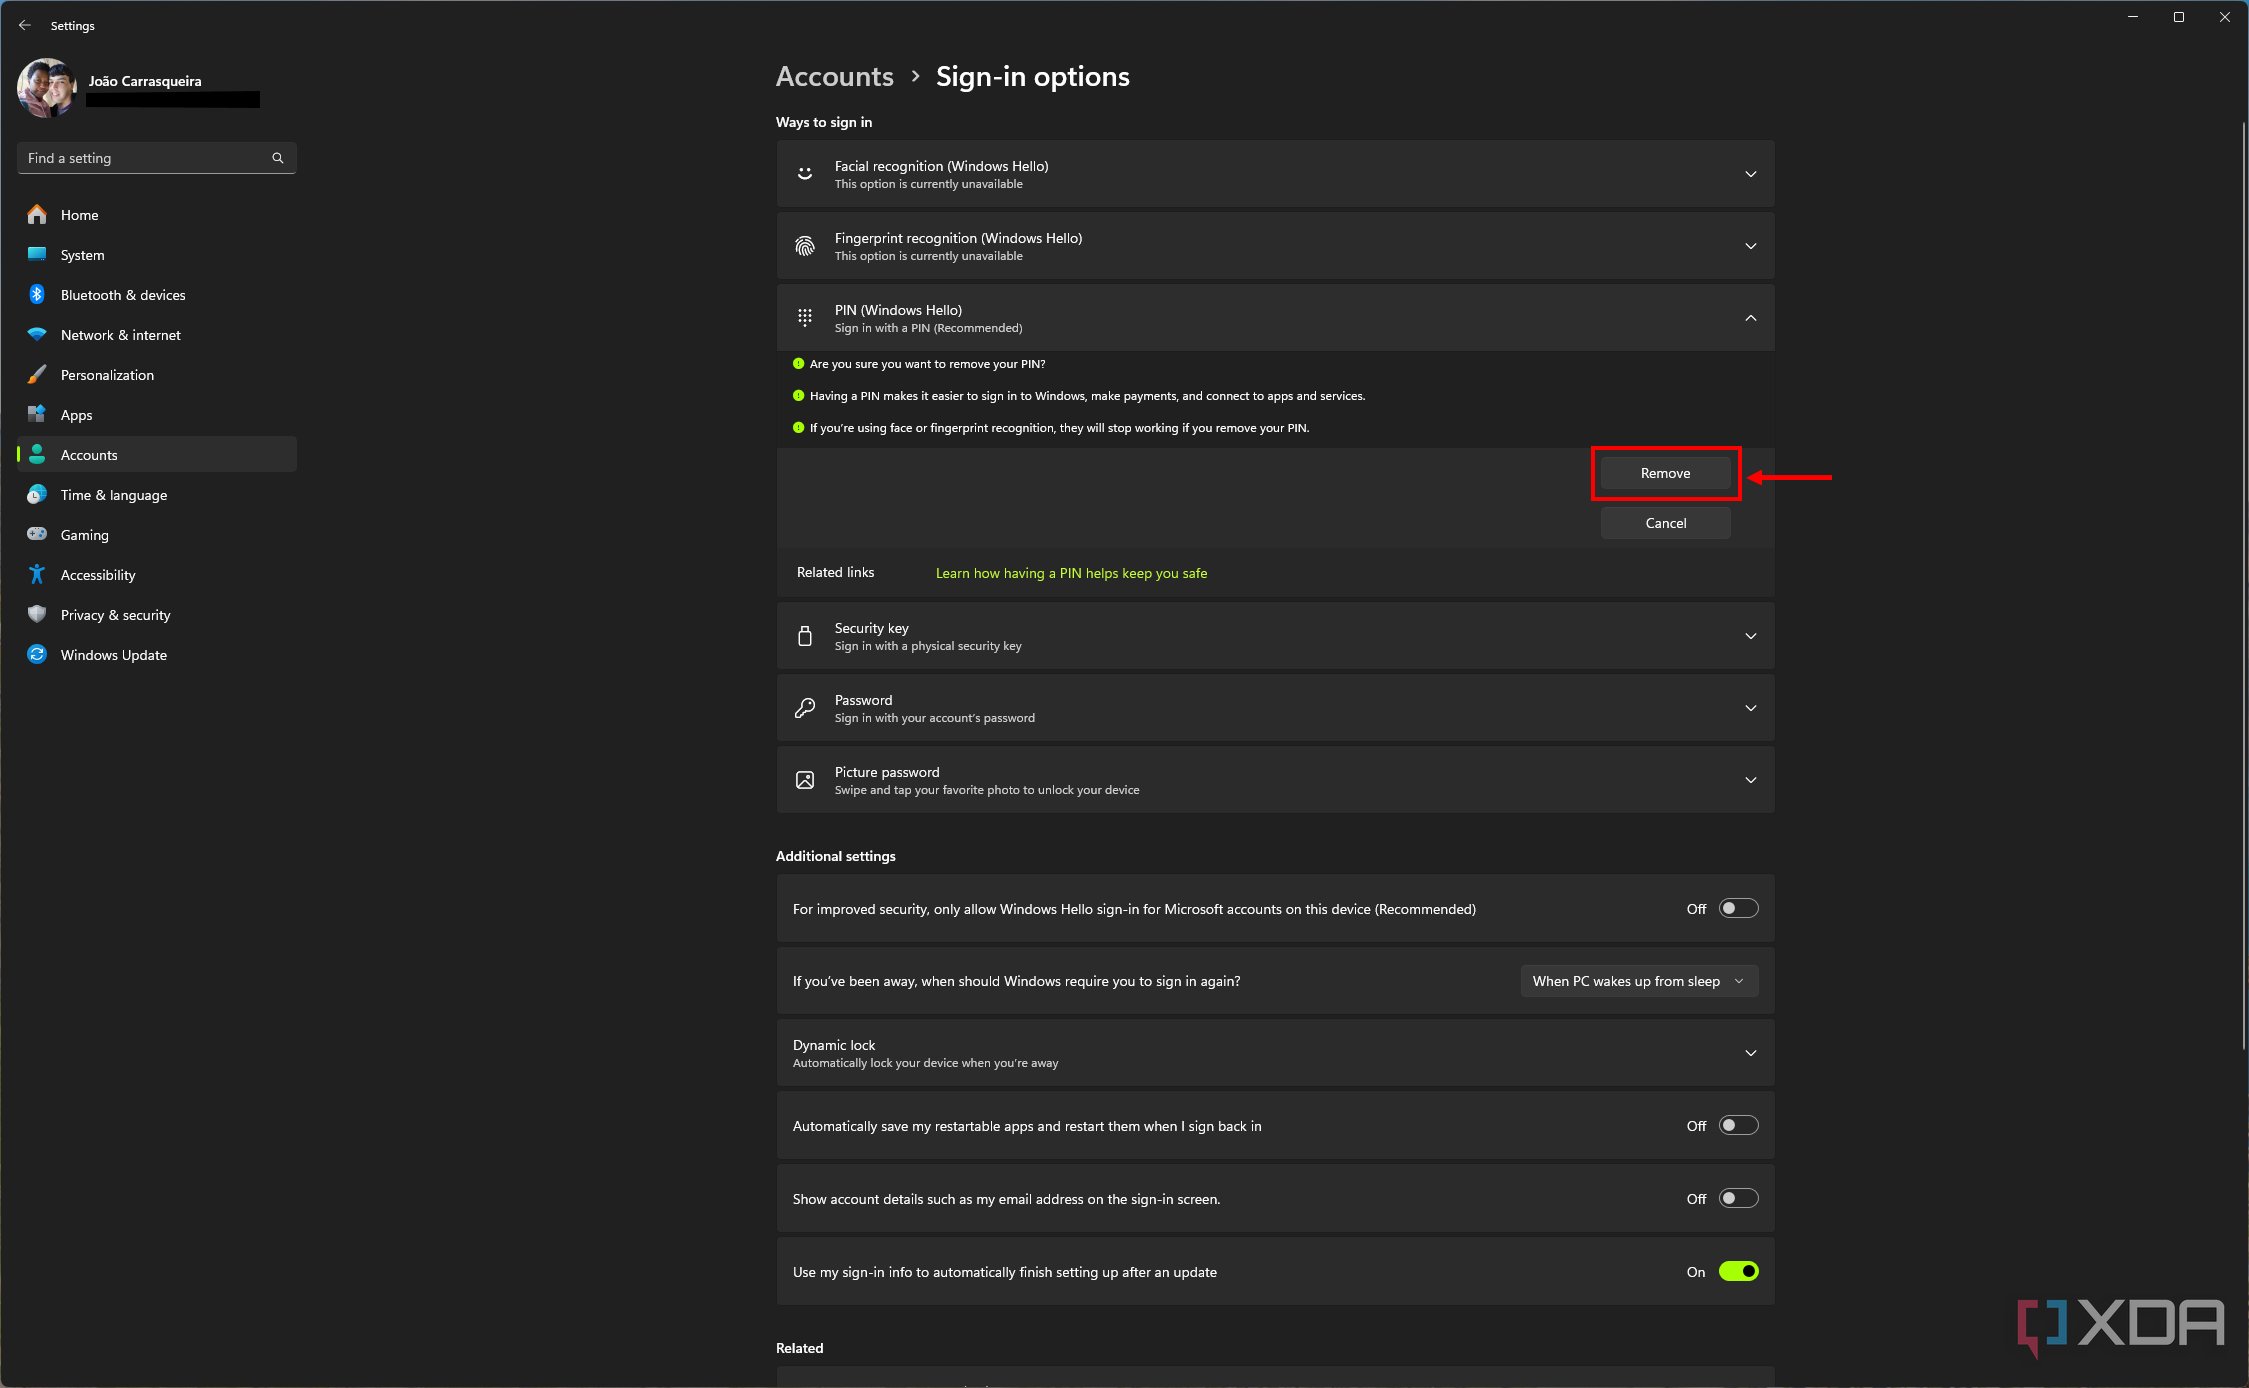
Task: Click the "Are you sure you want to remove your PIN?" text
Action: [927, 364]
